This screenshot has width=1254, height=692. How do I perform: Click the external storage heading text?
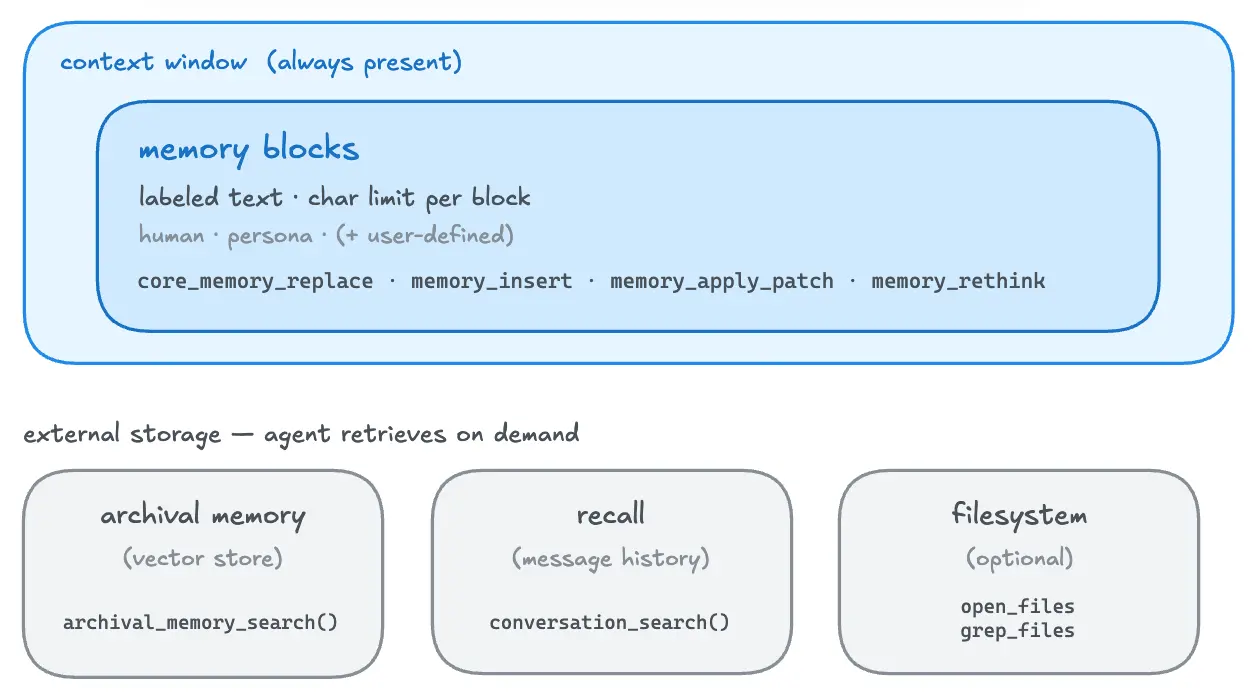(301, 435)
